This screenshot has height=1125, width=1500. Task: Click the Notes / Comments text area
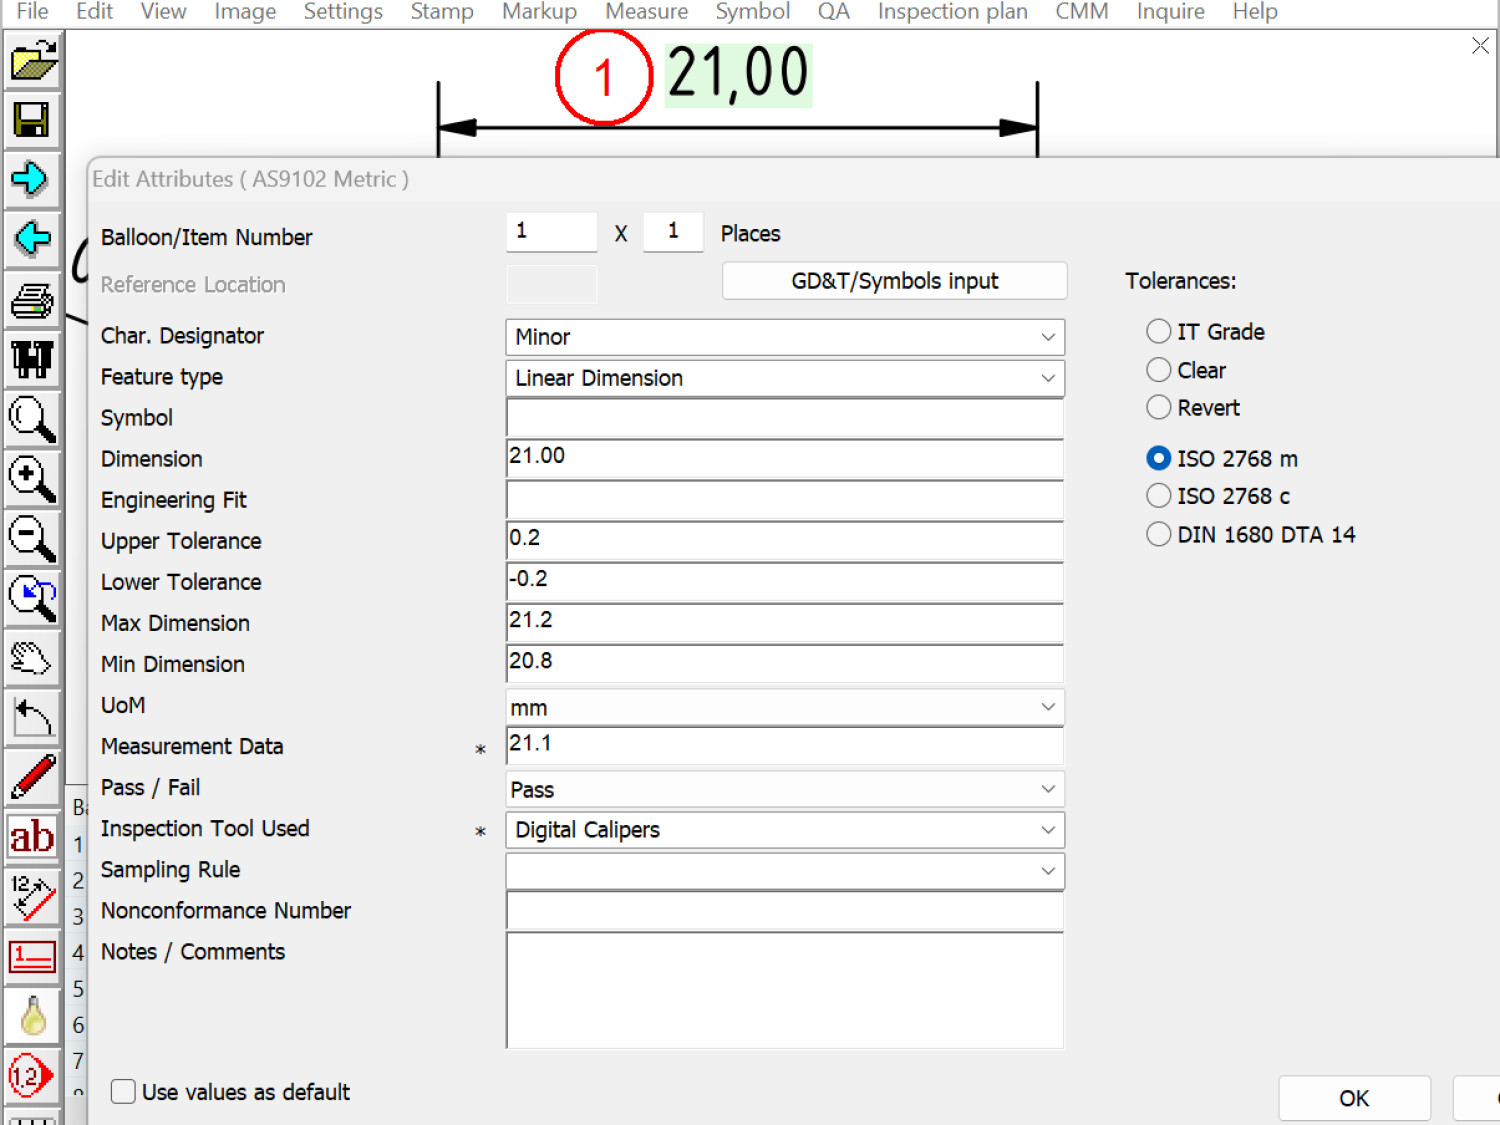pyautogui.click(x=785, y=990)
